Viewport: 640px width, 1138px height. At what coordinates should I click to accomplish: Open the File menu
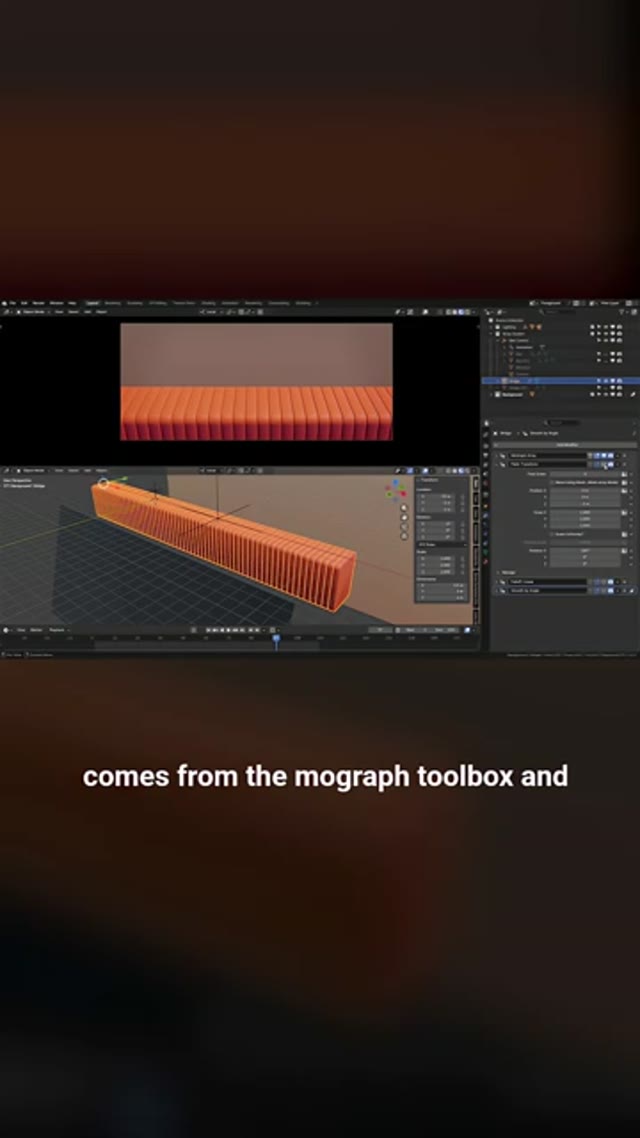[12, 303]
